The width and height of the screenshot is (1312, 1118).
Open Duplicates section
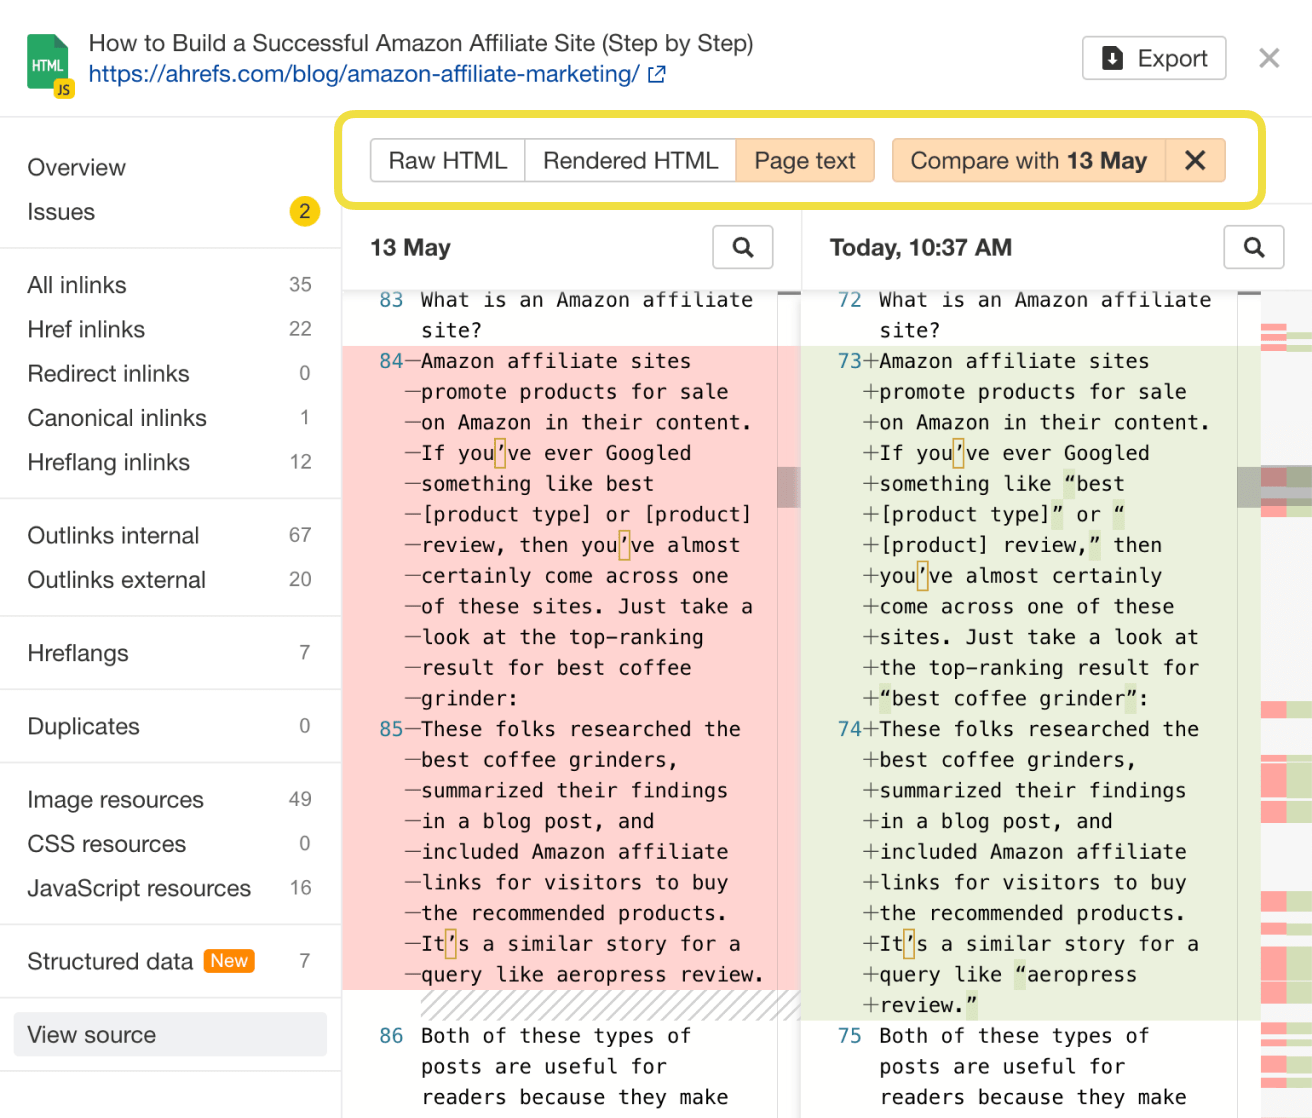[170, 726]
